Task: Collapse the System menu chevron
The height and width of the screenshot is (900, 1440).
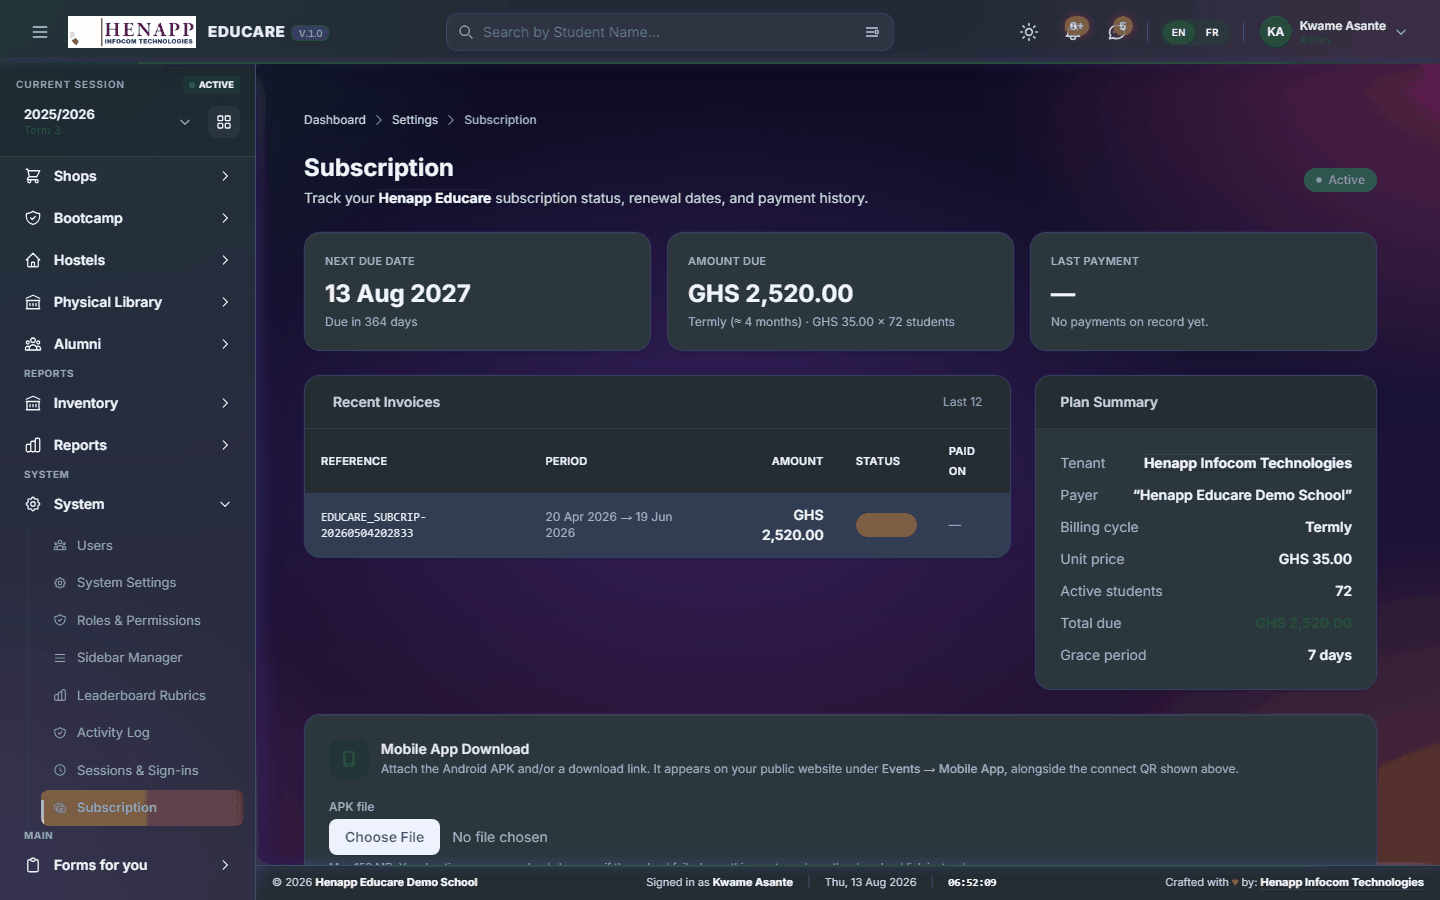Action: [x=225, y=504]
